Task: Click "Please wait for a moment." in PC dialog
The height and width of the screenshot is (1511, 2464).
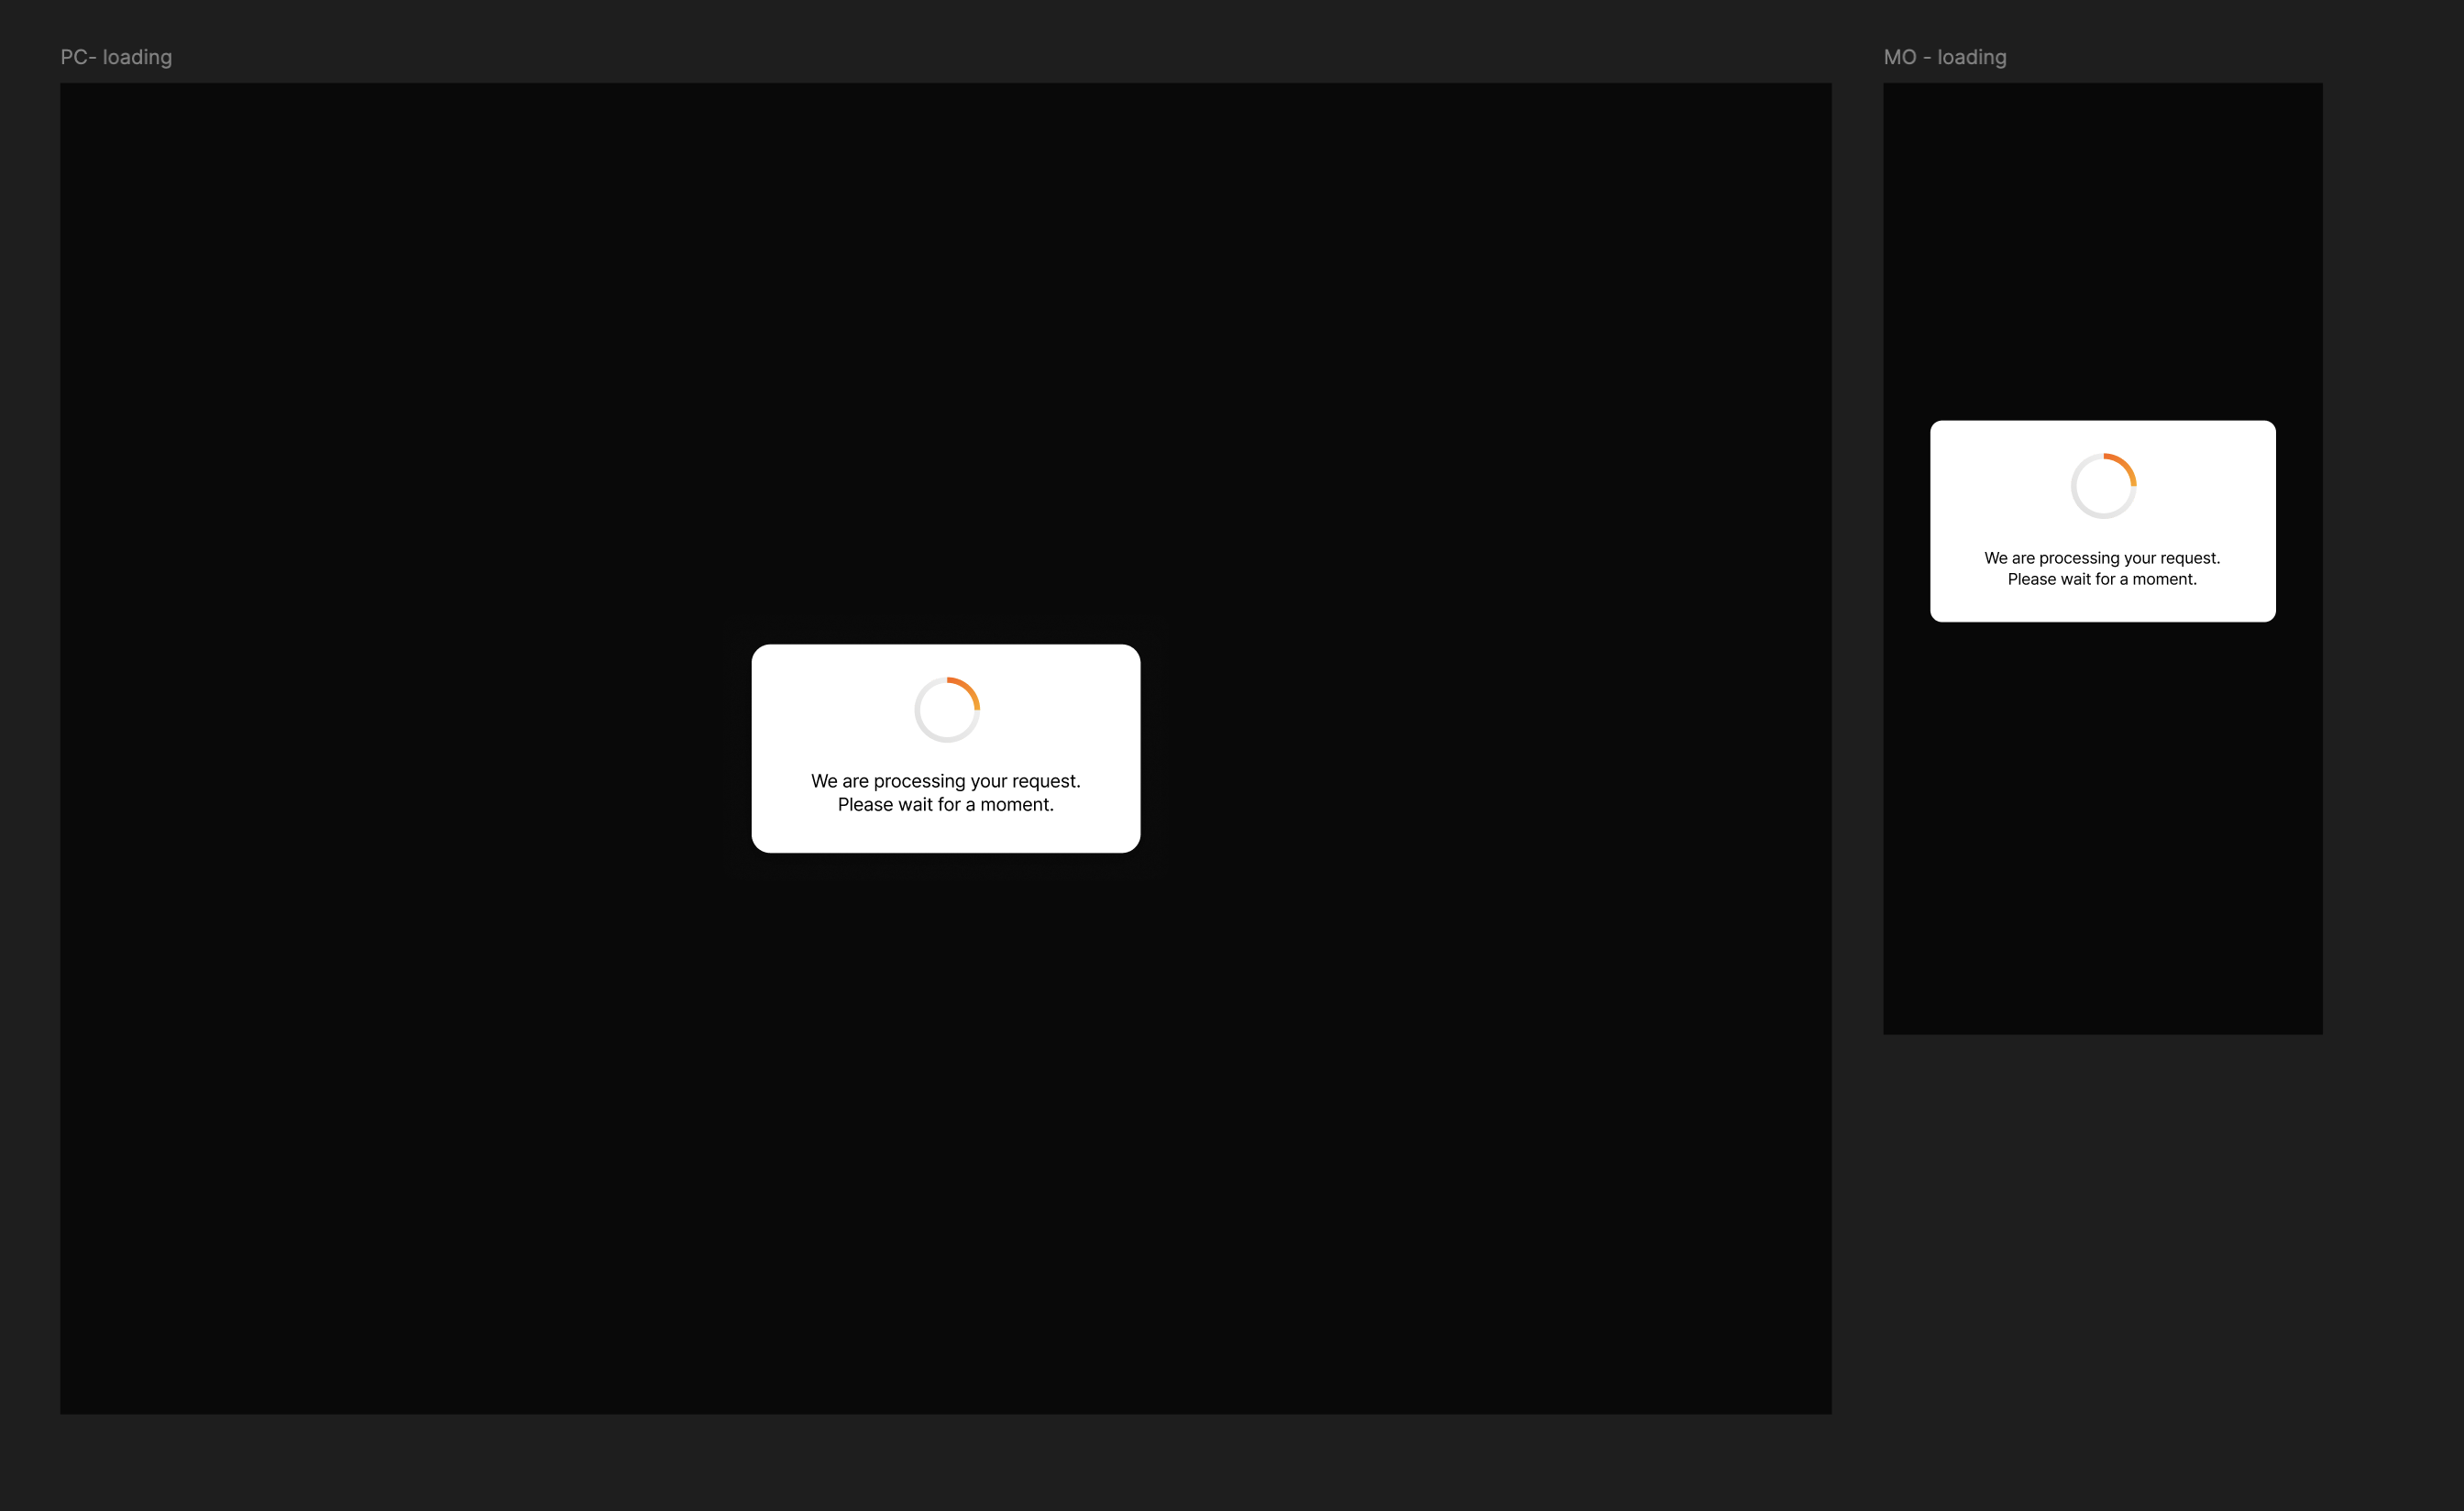Action: (945, 805)
